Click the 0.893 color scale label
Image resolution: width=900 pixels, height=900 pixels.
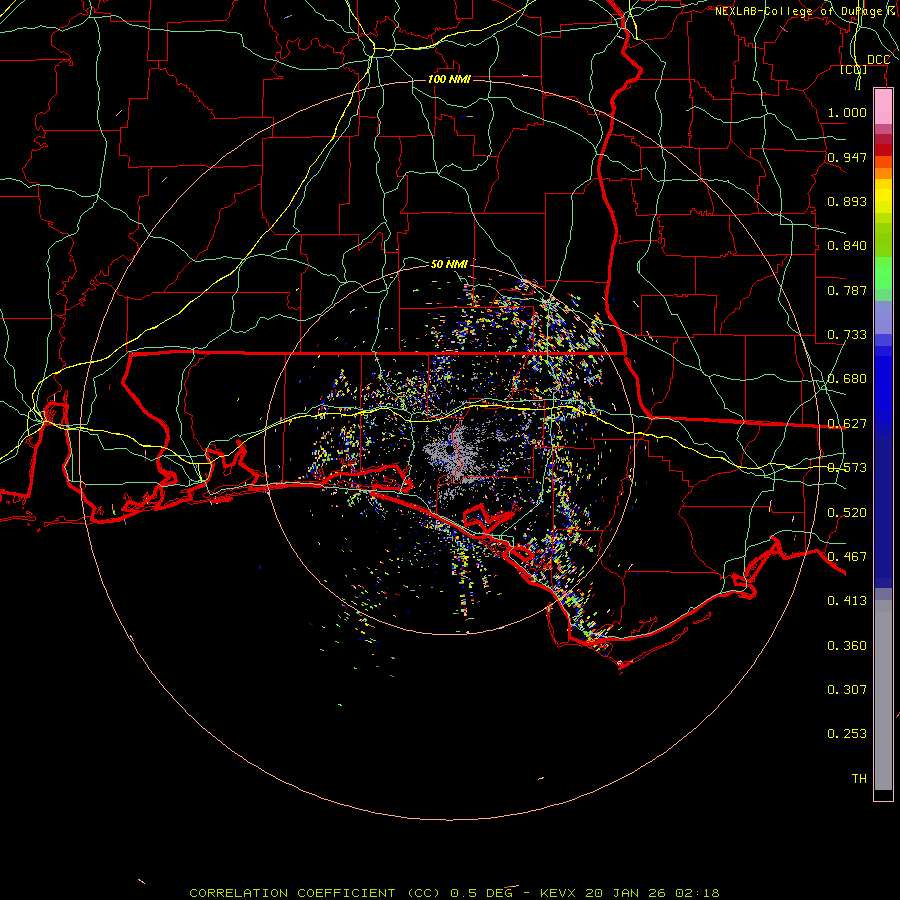coord(847,201)
